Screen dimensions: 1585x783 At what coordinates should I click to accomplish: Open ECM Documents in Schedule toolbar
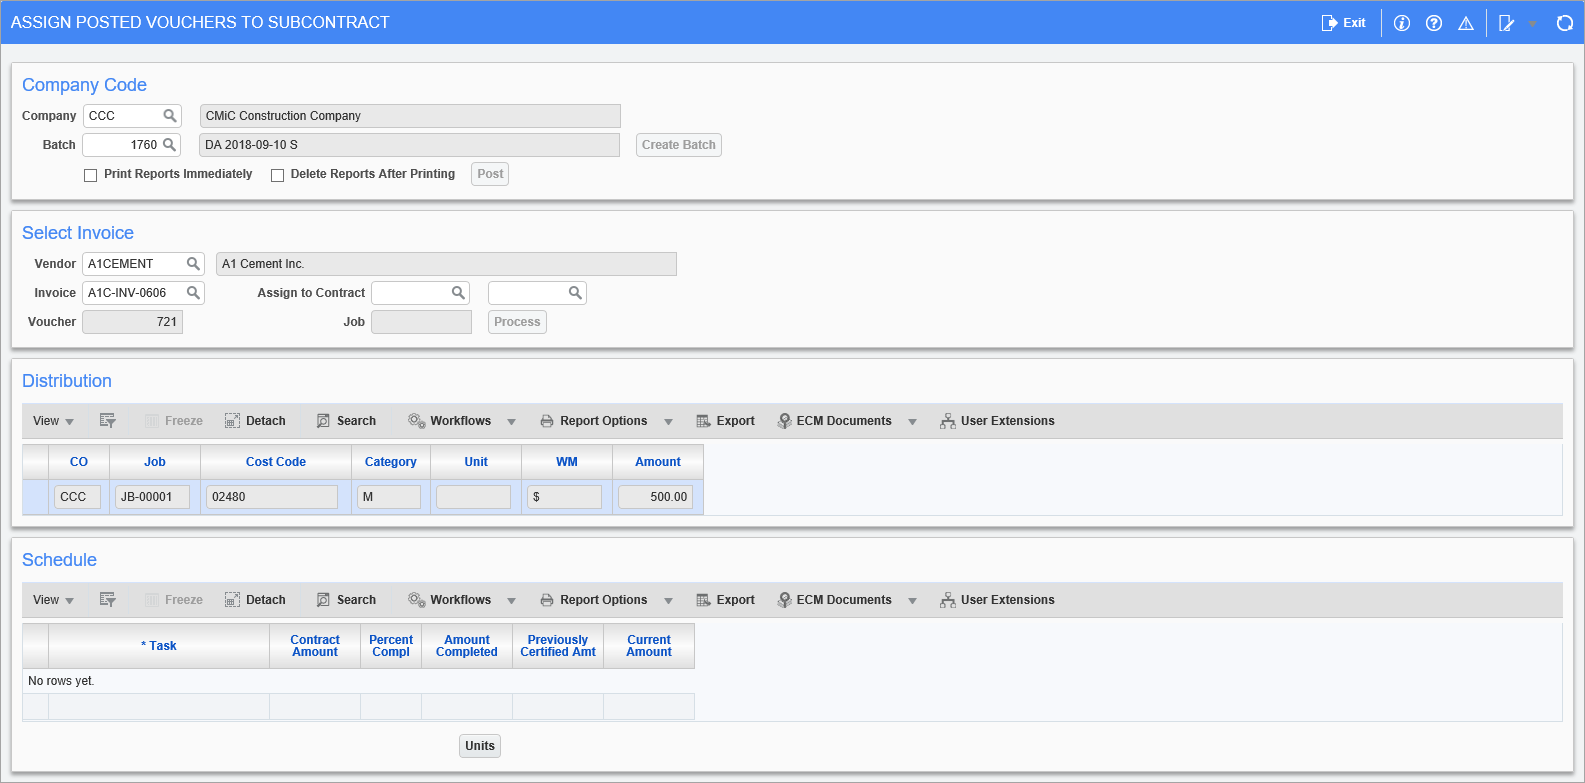(835, 600)
